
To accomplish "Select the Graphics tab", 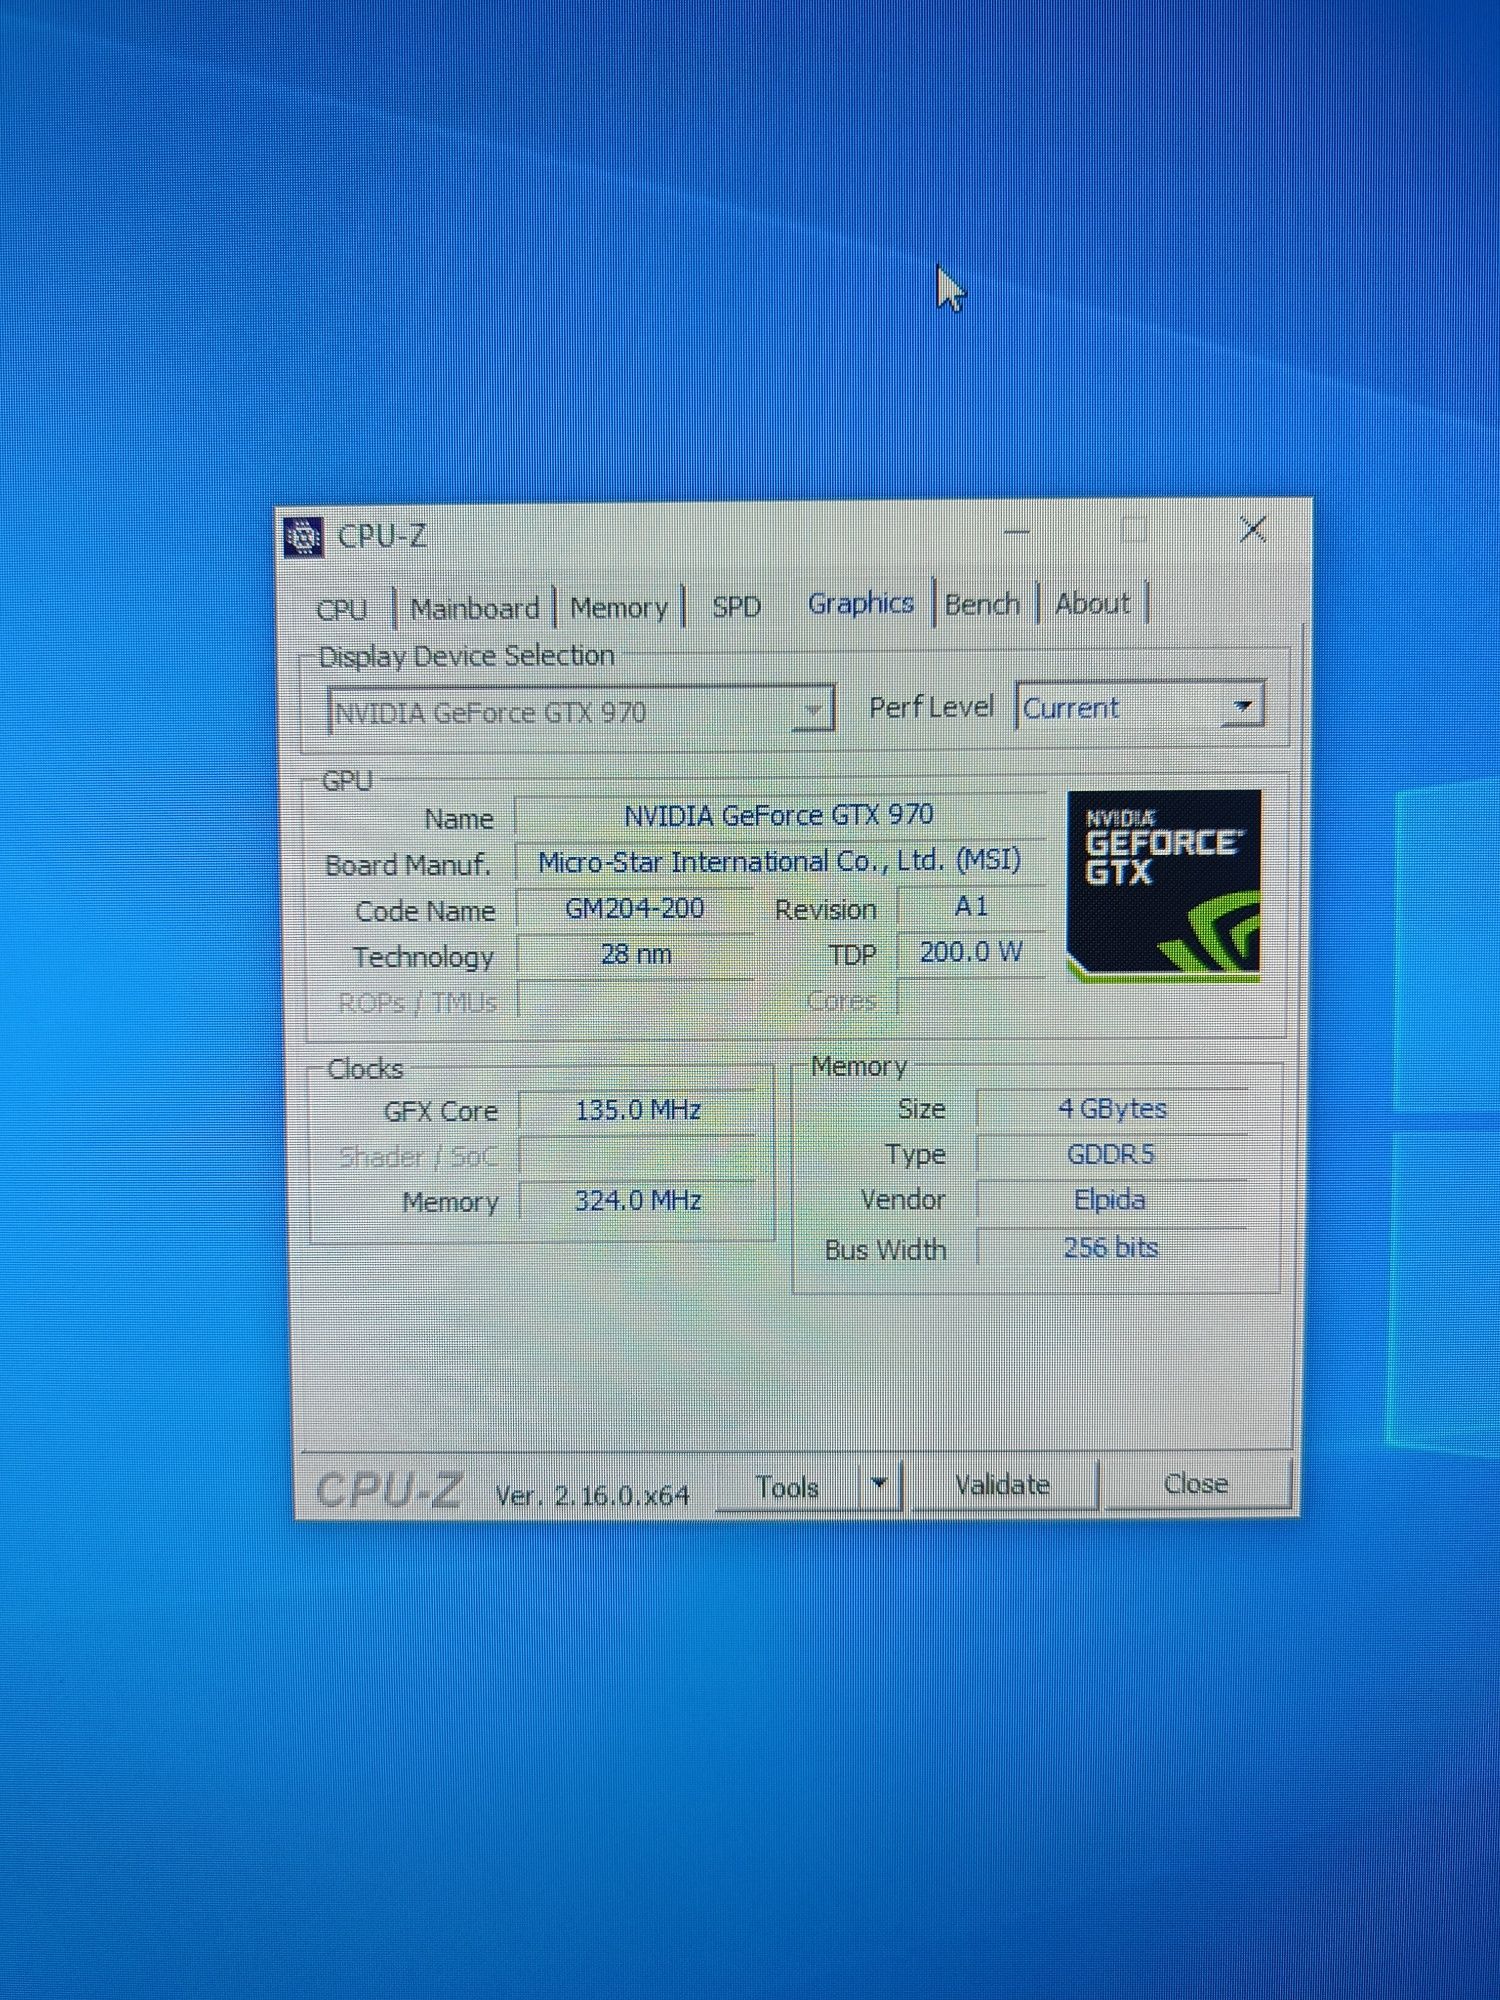I will 861,603.
